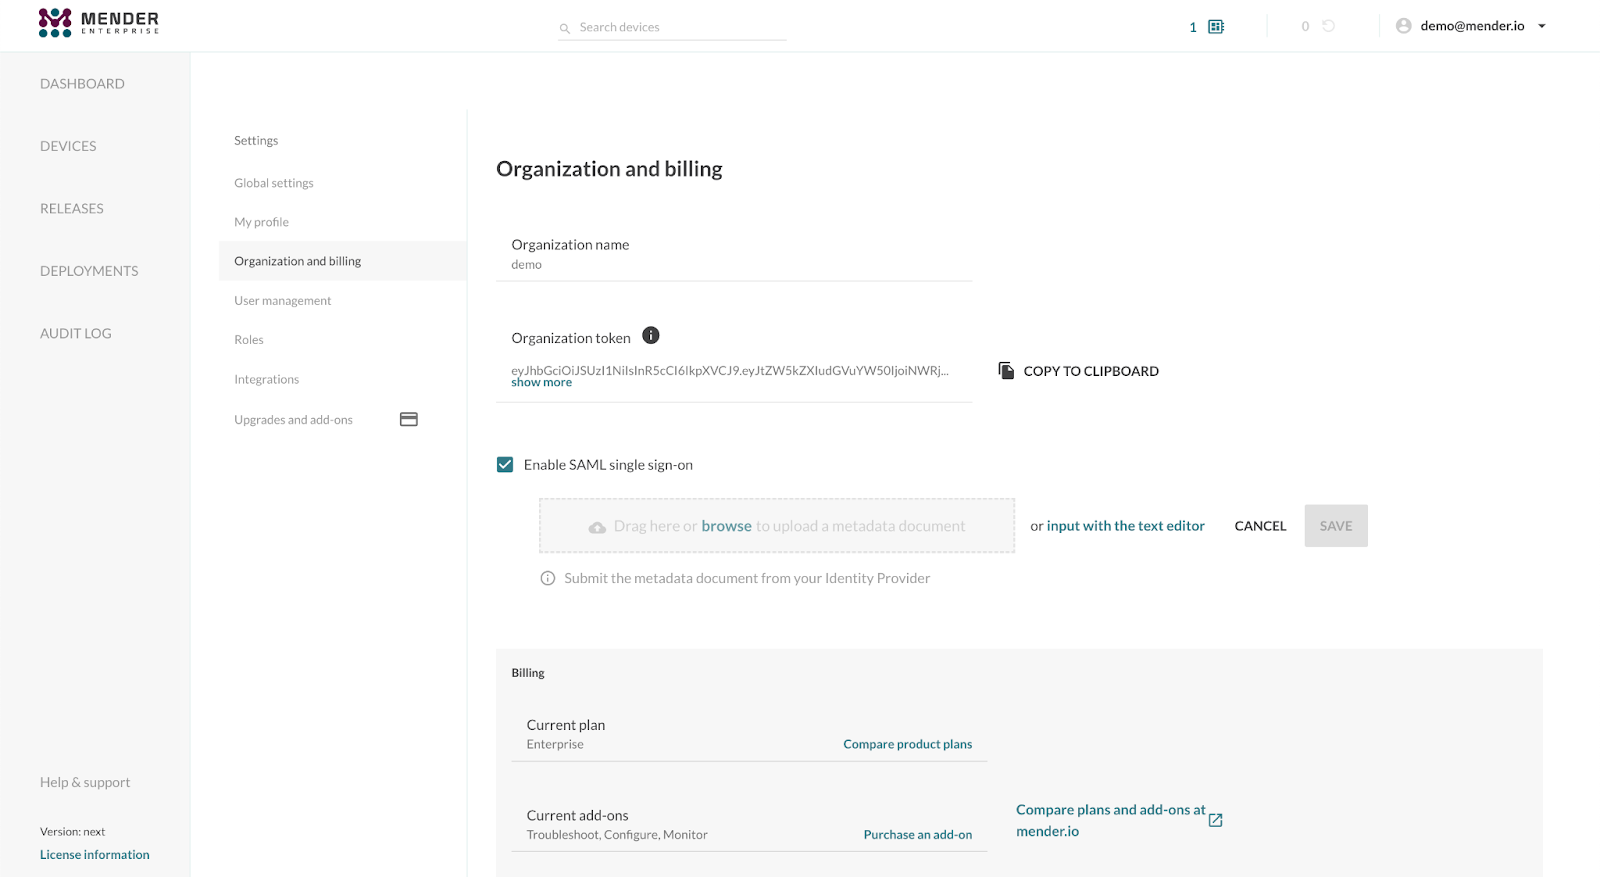Expand the demo@mender.io account dropdown arrow

(1541, 26)
